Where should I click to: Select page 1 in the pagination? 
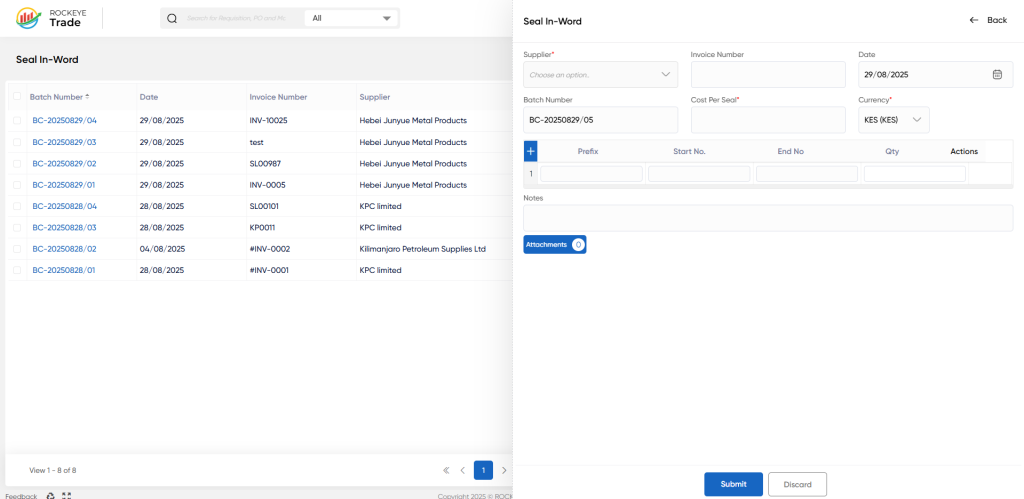click(483, 470)
